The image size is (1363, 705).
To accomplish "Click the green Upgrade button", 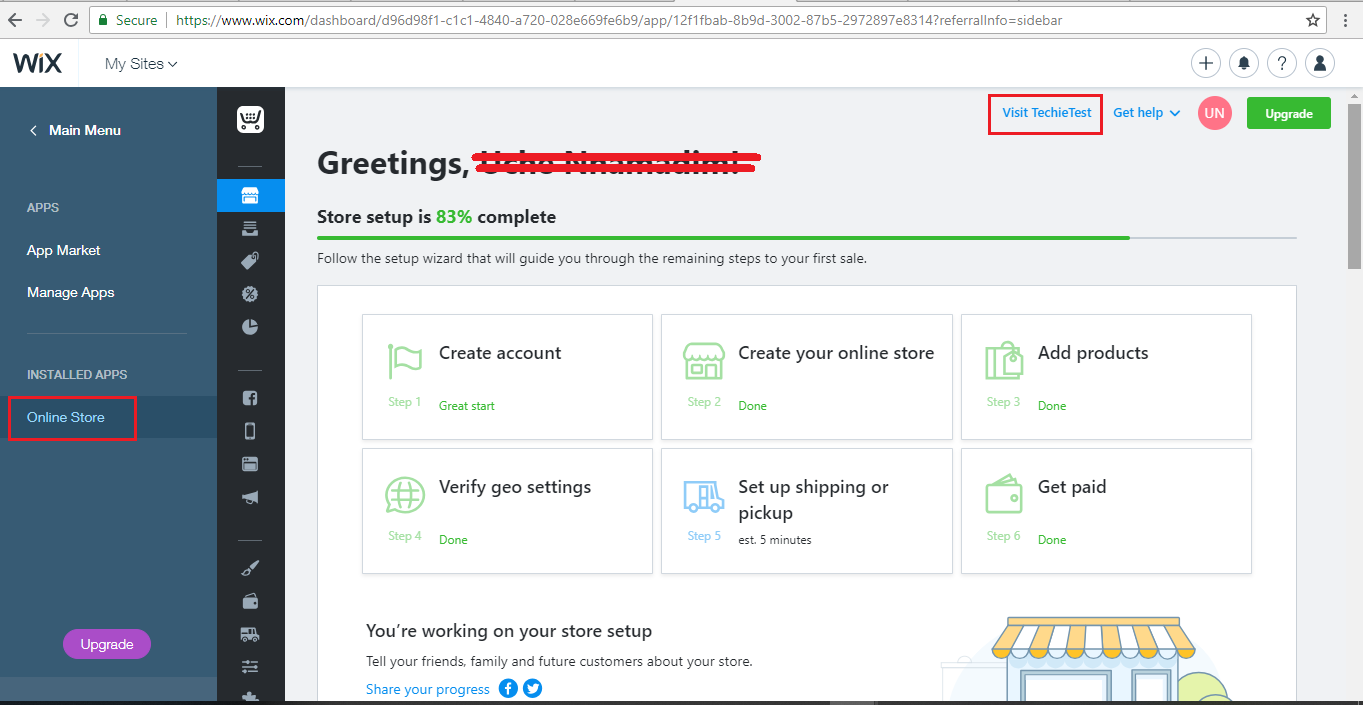I will click(1289, 113).
